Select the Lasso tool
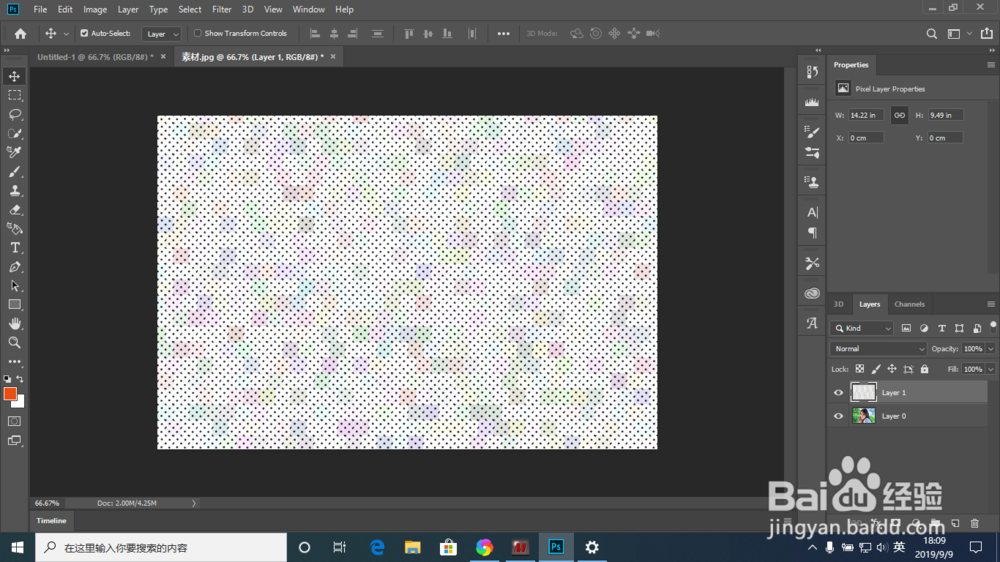 pos(14,114)
